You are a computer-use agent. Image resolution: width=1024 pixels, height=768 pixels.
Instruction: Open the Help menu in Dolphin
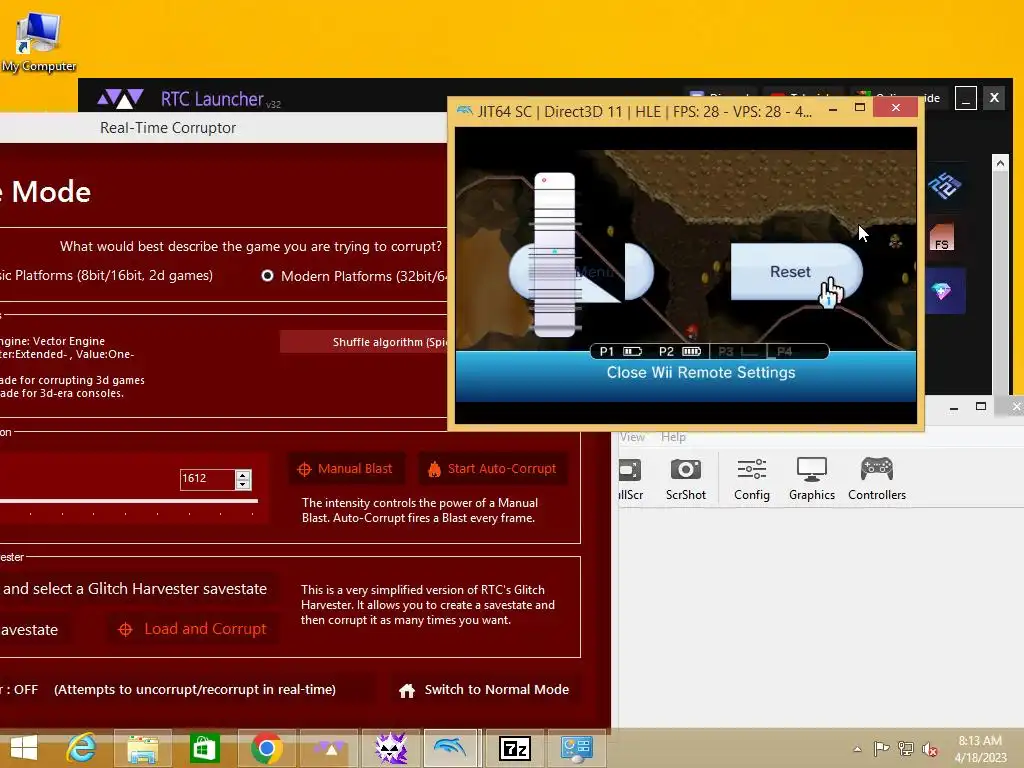673,437
